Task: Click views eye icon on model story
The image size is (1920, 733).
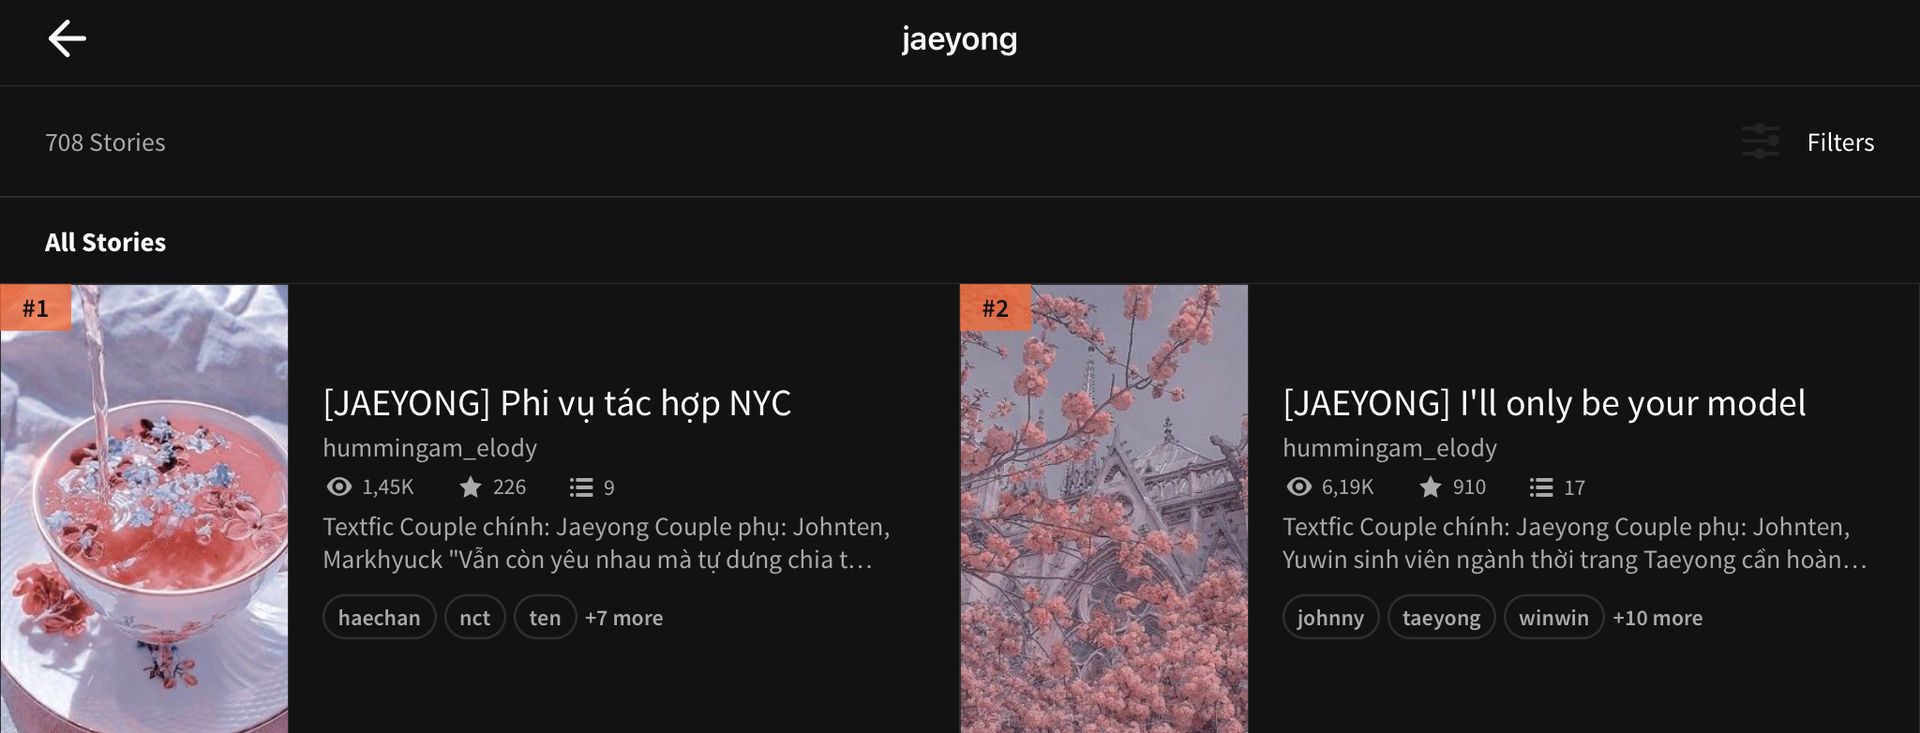Action: click(1299, 487)
